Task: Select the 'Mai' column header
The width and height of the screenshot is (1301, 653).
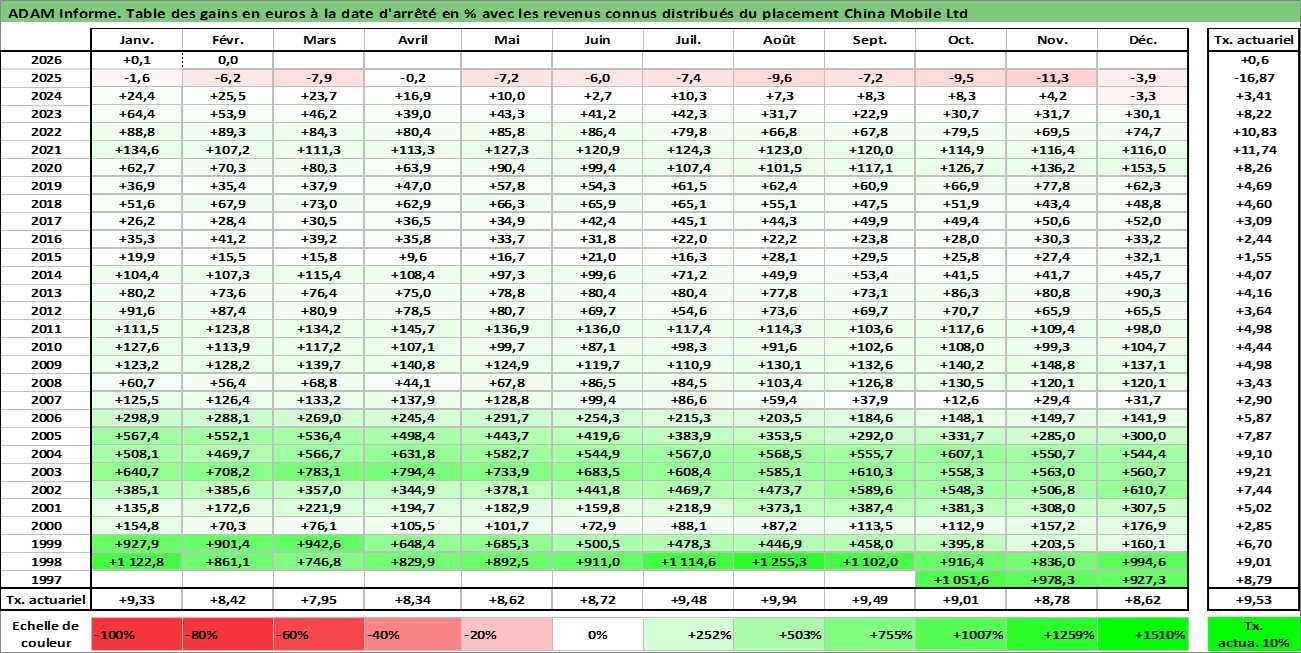Action: [x=506, y=40]
